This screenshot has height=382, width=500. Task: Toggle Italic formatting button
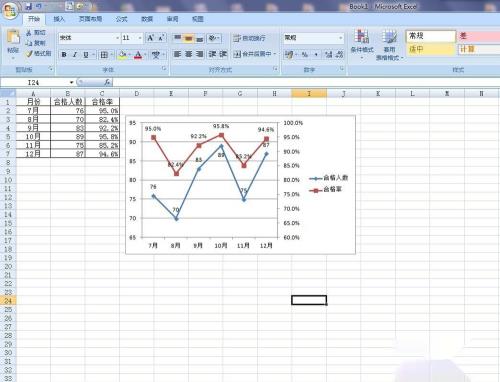tap(75, 54)
